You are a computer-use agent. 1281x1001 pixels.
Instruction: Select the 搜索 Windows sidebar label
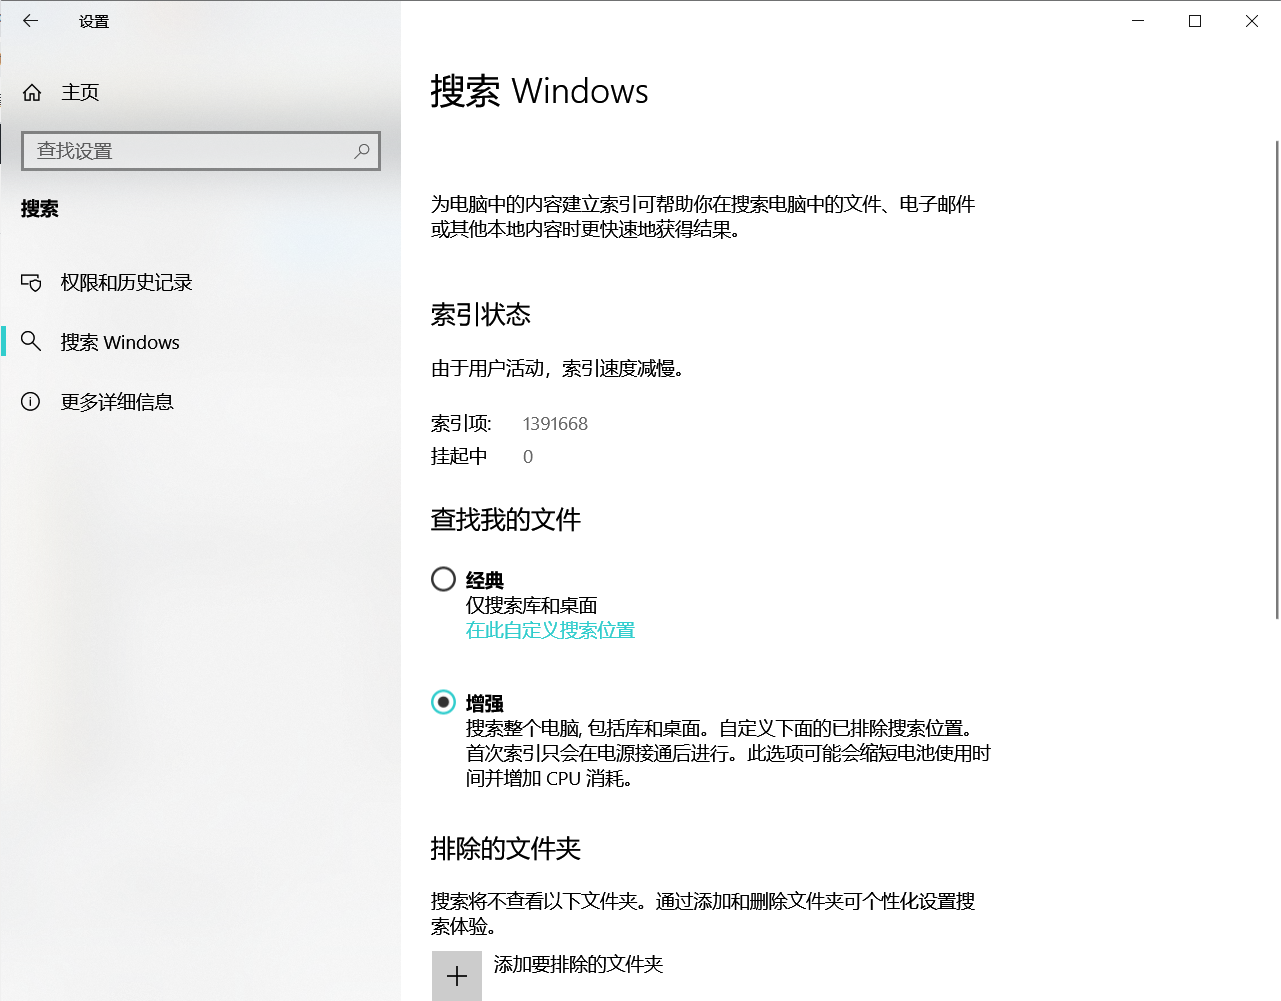click(120, 342)
